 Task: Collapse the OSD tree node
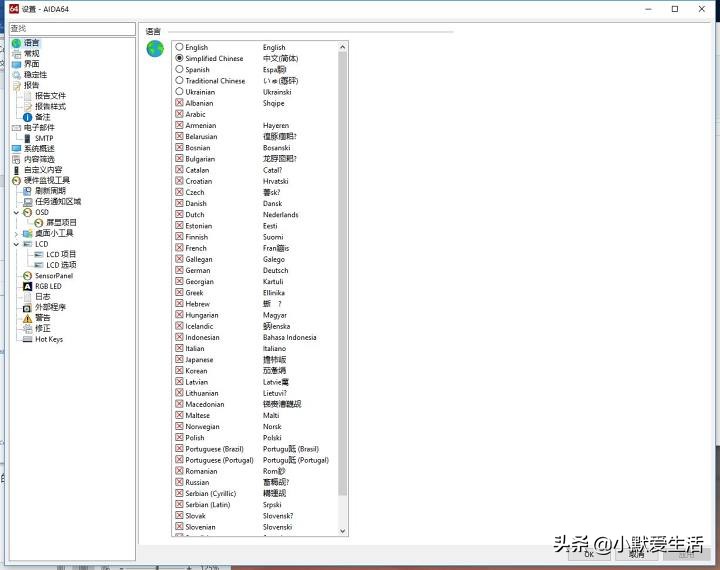(16, 213)
